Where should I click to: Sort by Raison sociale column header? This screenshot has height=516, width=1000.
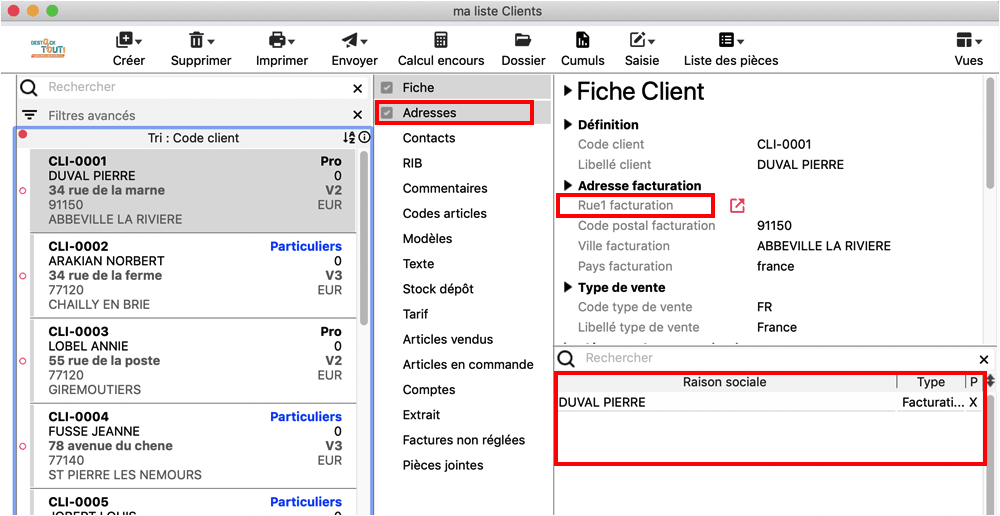coord(724,382)
